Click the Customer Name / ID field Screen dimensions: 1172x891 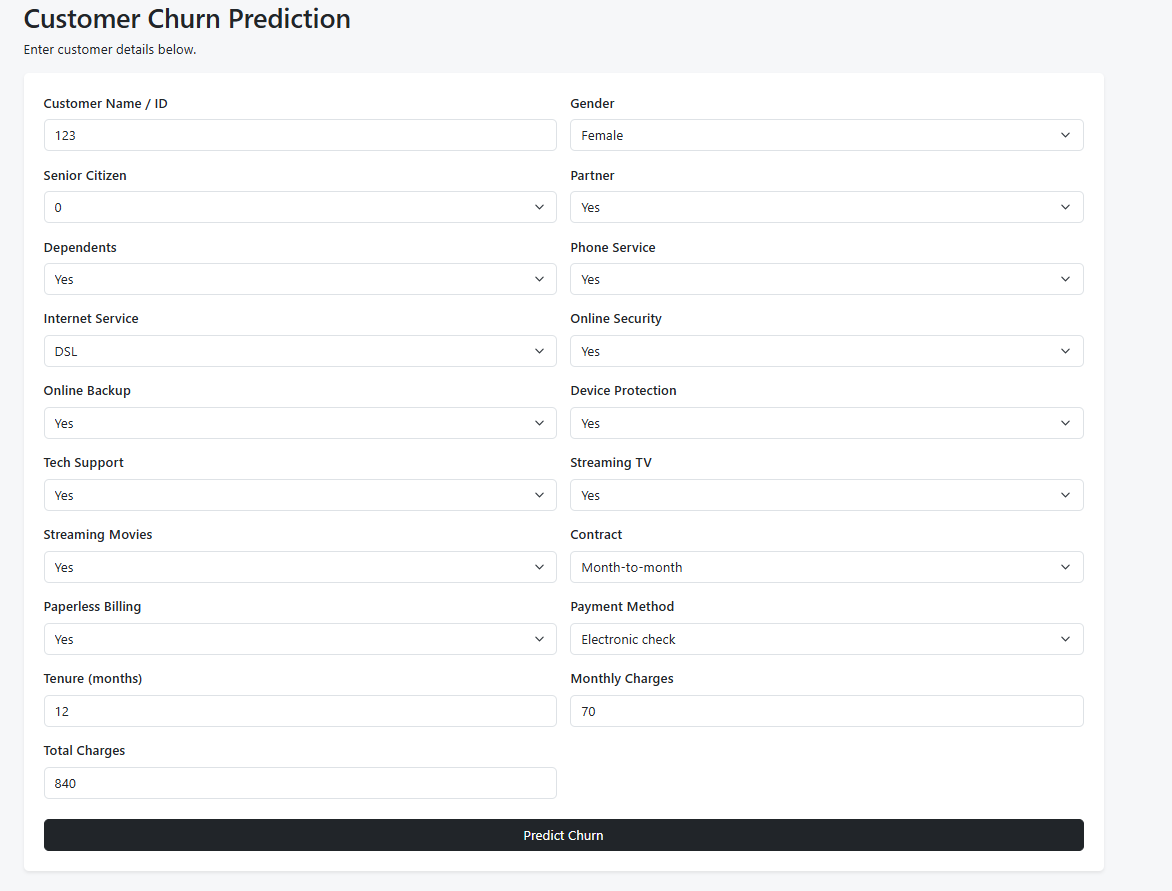300,135
